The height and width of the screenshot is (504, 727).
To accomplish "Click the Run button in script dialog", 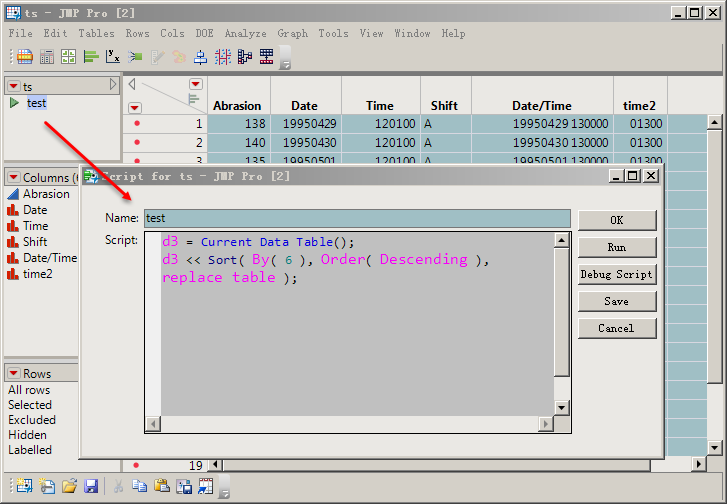I will point(617,247).
